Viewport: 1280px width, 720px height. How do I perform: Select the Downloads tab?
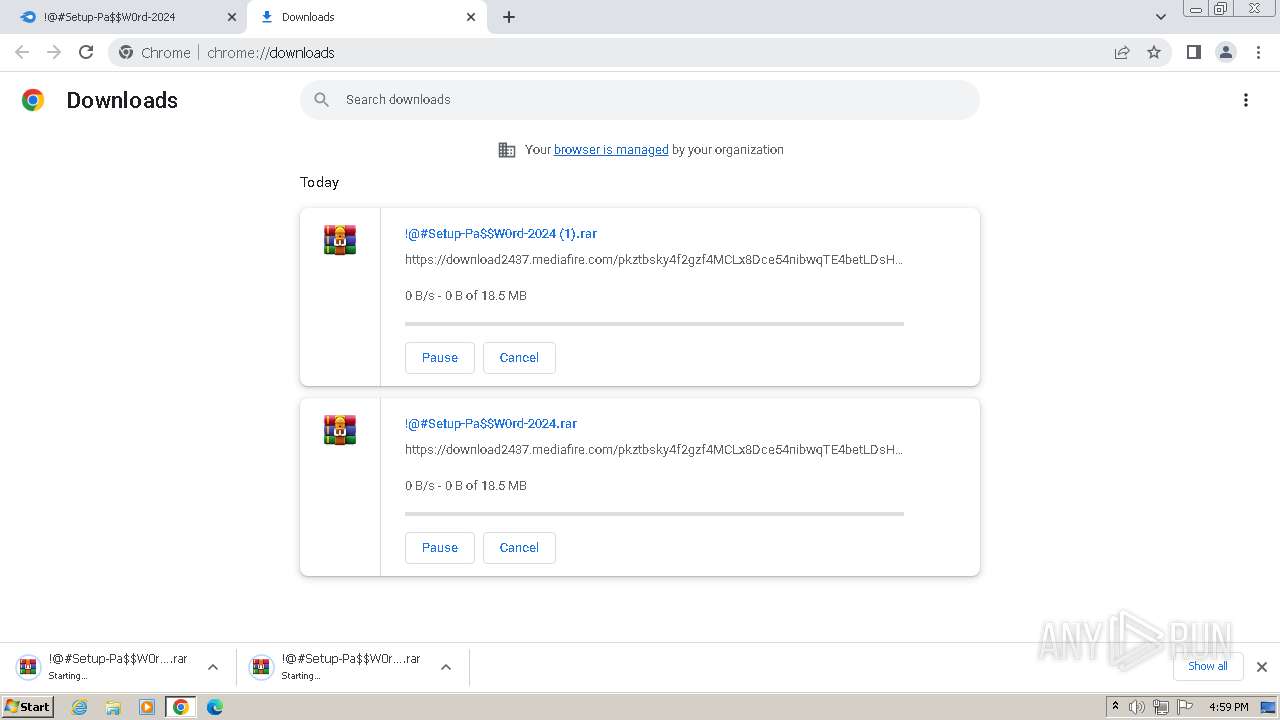[367, 17]
